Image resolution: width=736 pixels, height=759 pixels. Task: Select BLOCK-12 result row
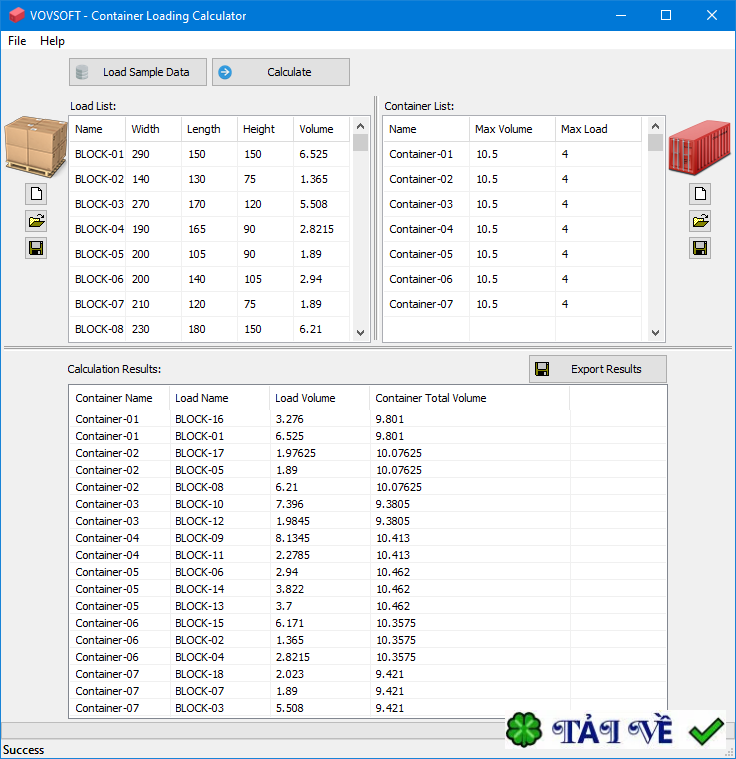(x=368, y=521)
